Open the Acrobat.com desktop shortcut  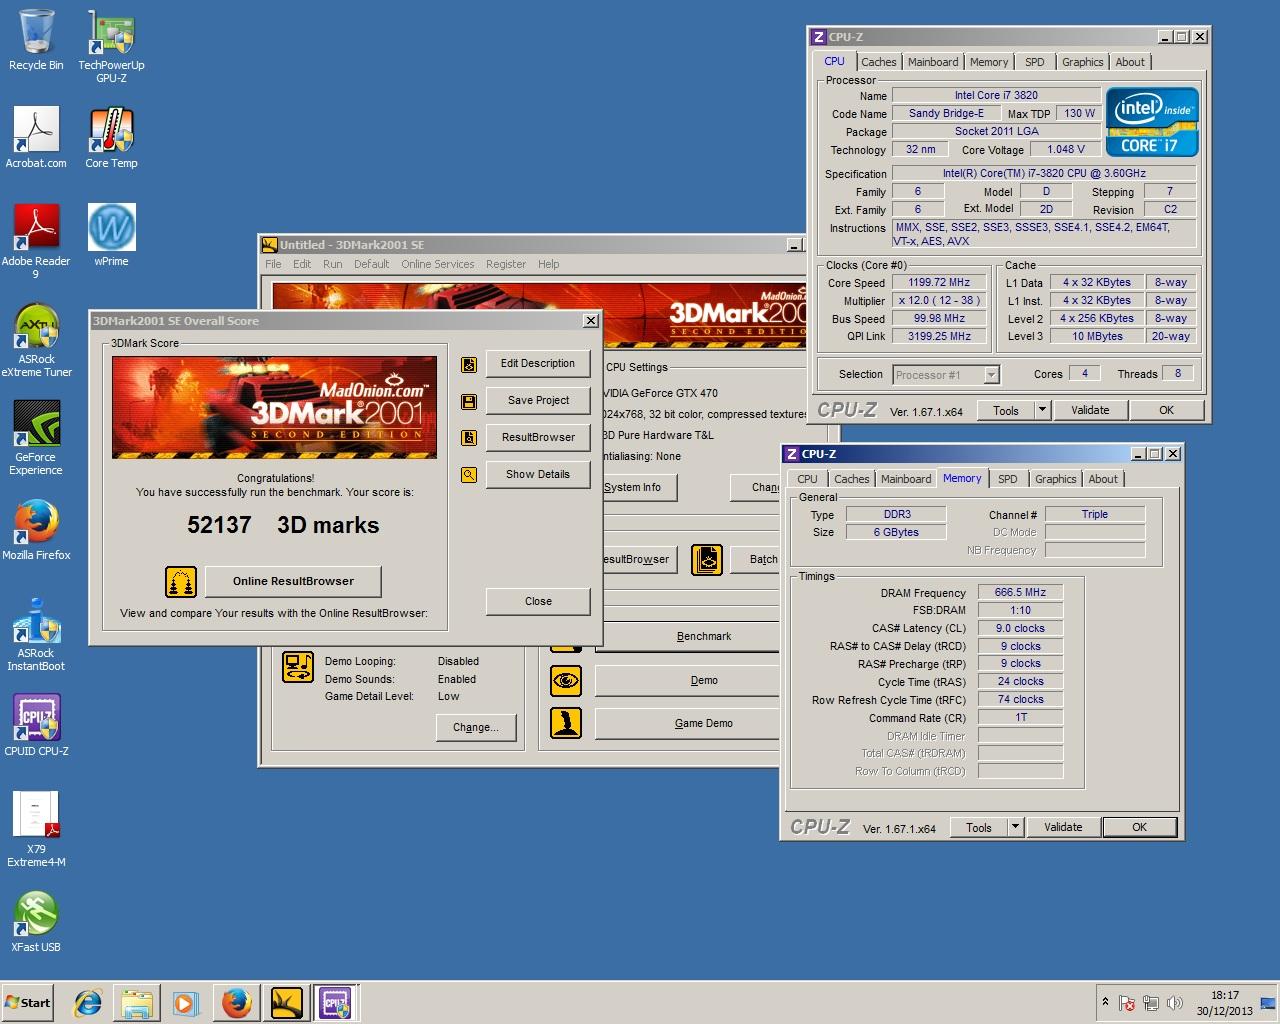click(x=36, y=138)
